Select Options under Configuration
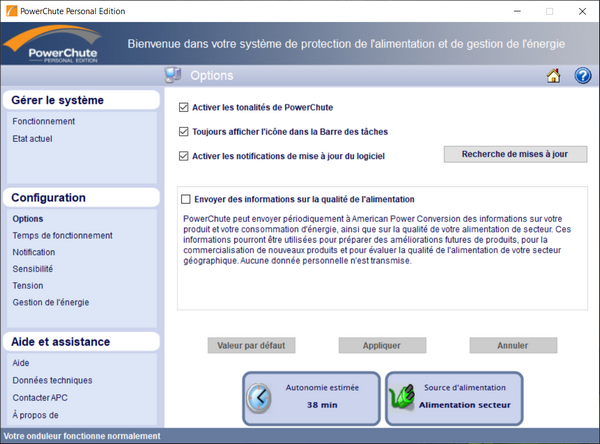Viewport: 600px width, 444px height. click(x=28, y=219)
